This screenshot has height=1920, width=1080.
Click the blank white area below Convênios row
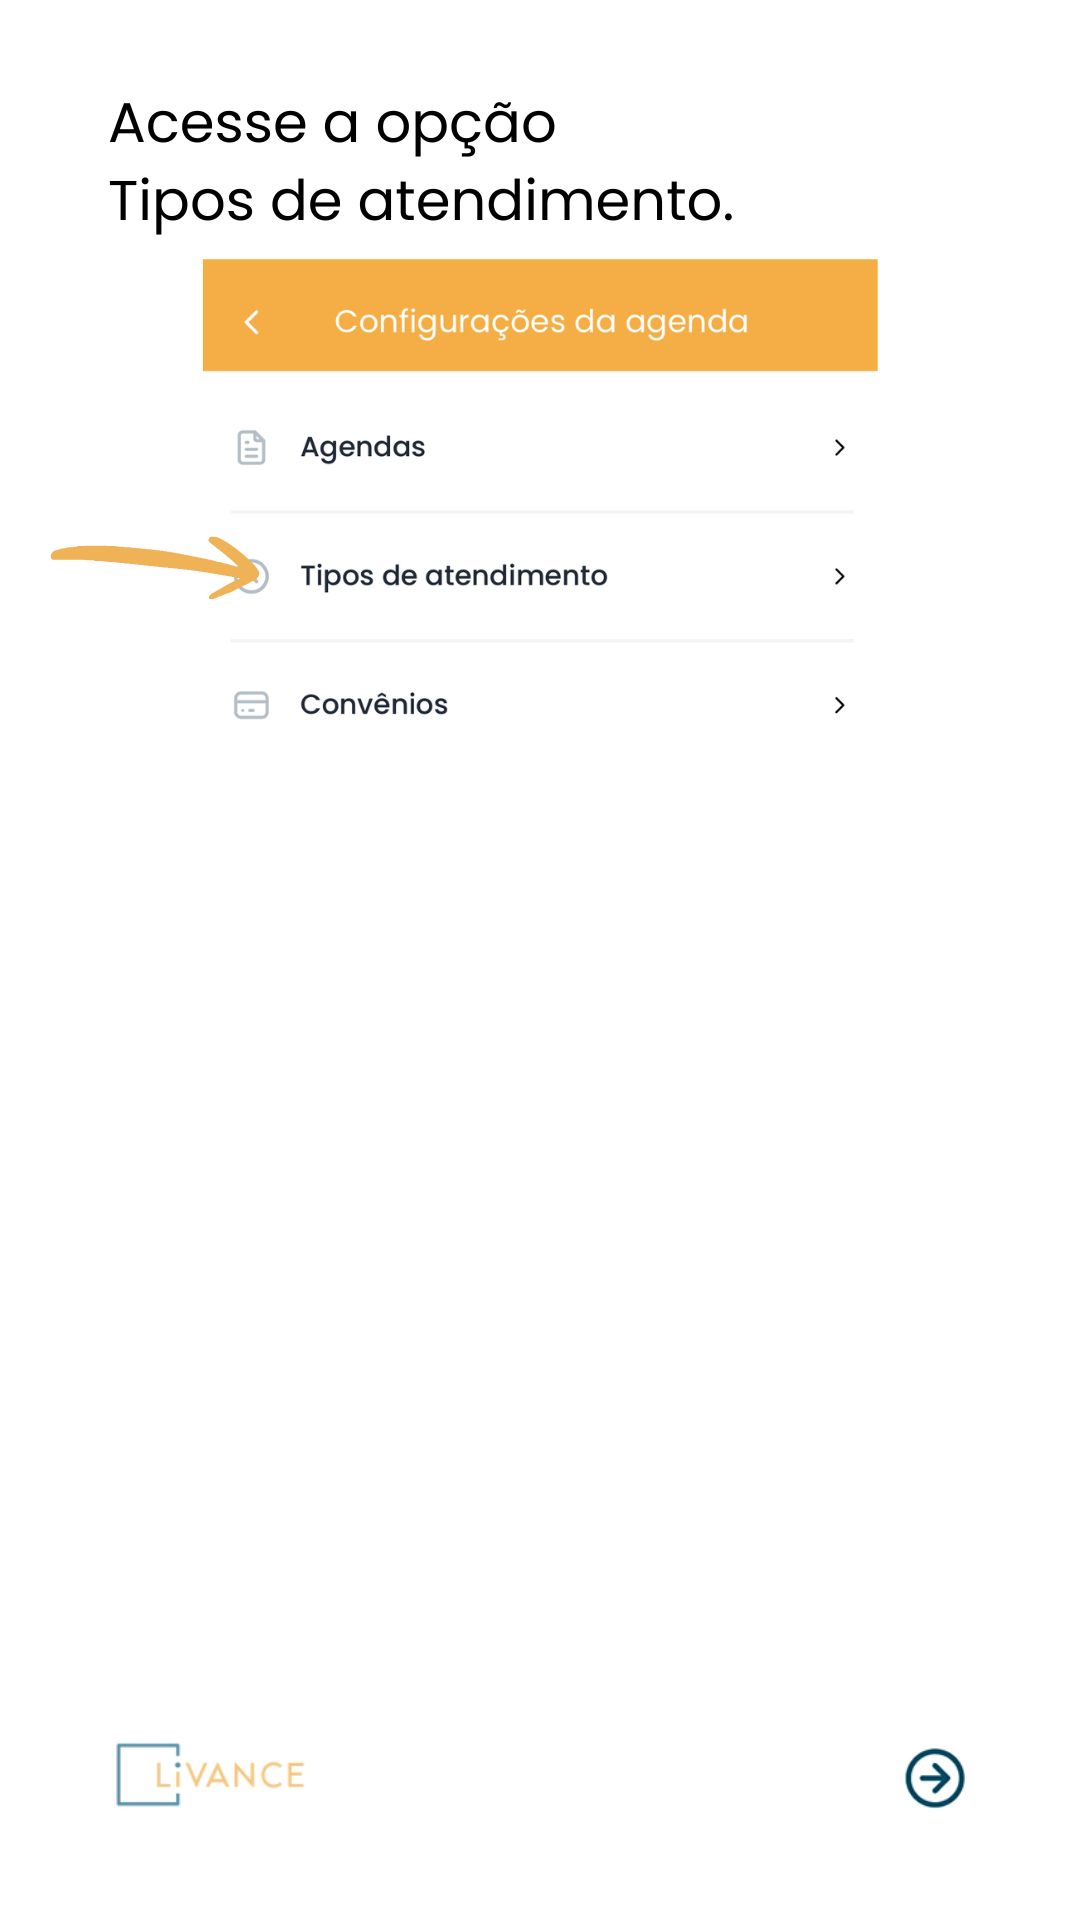(x=540, y=1200)
